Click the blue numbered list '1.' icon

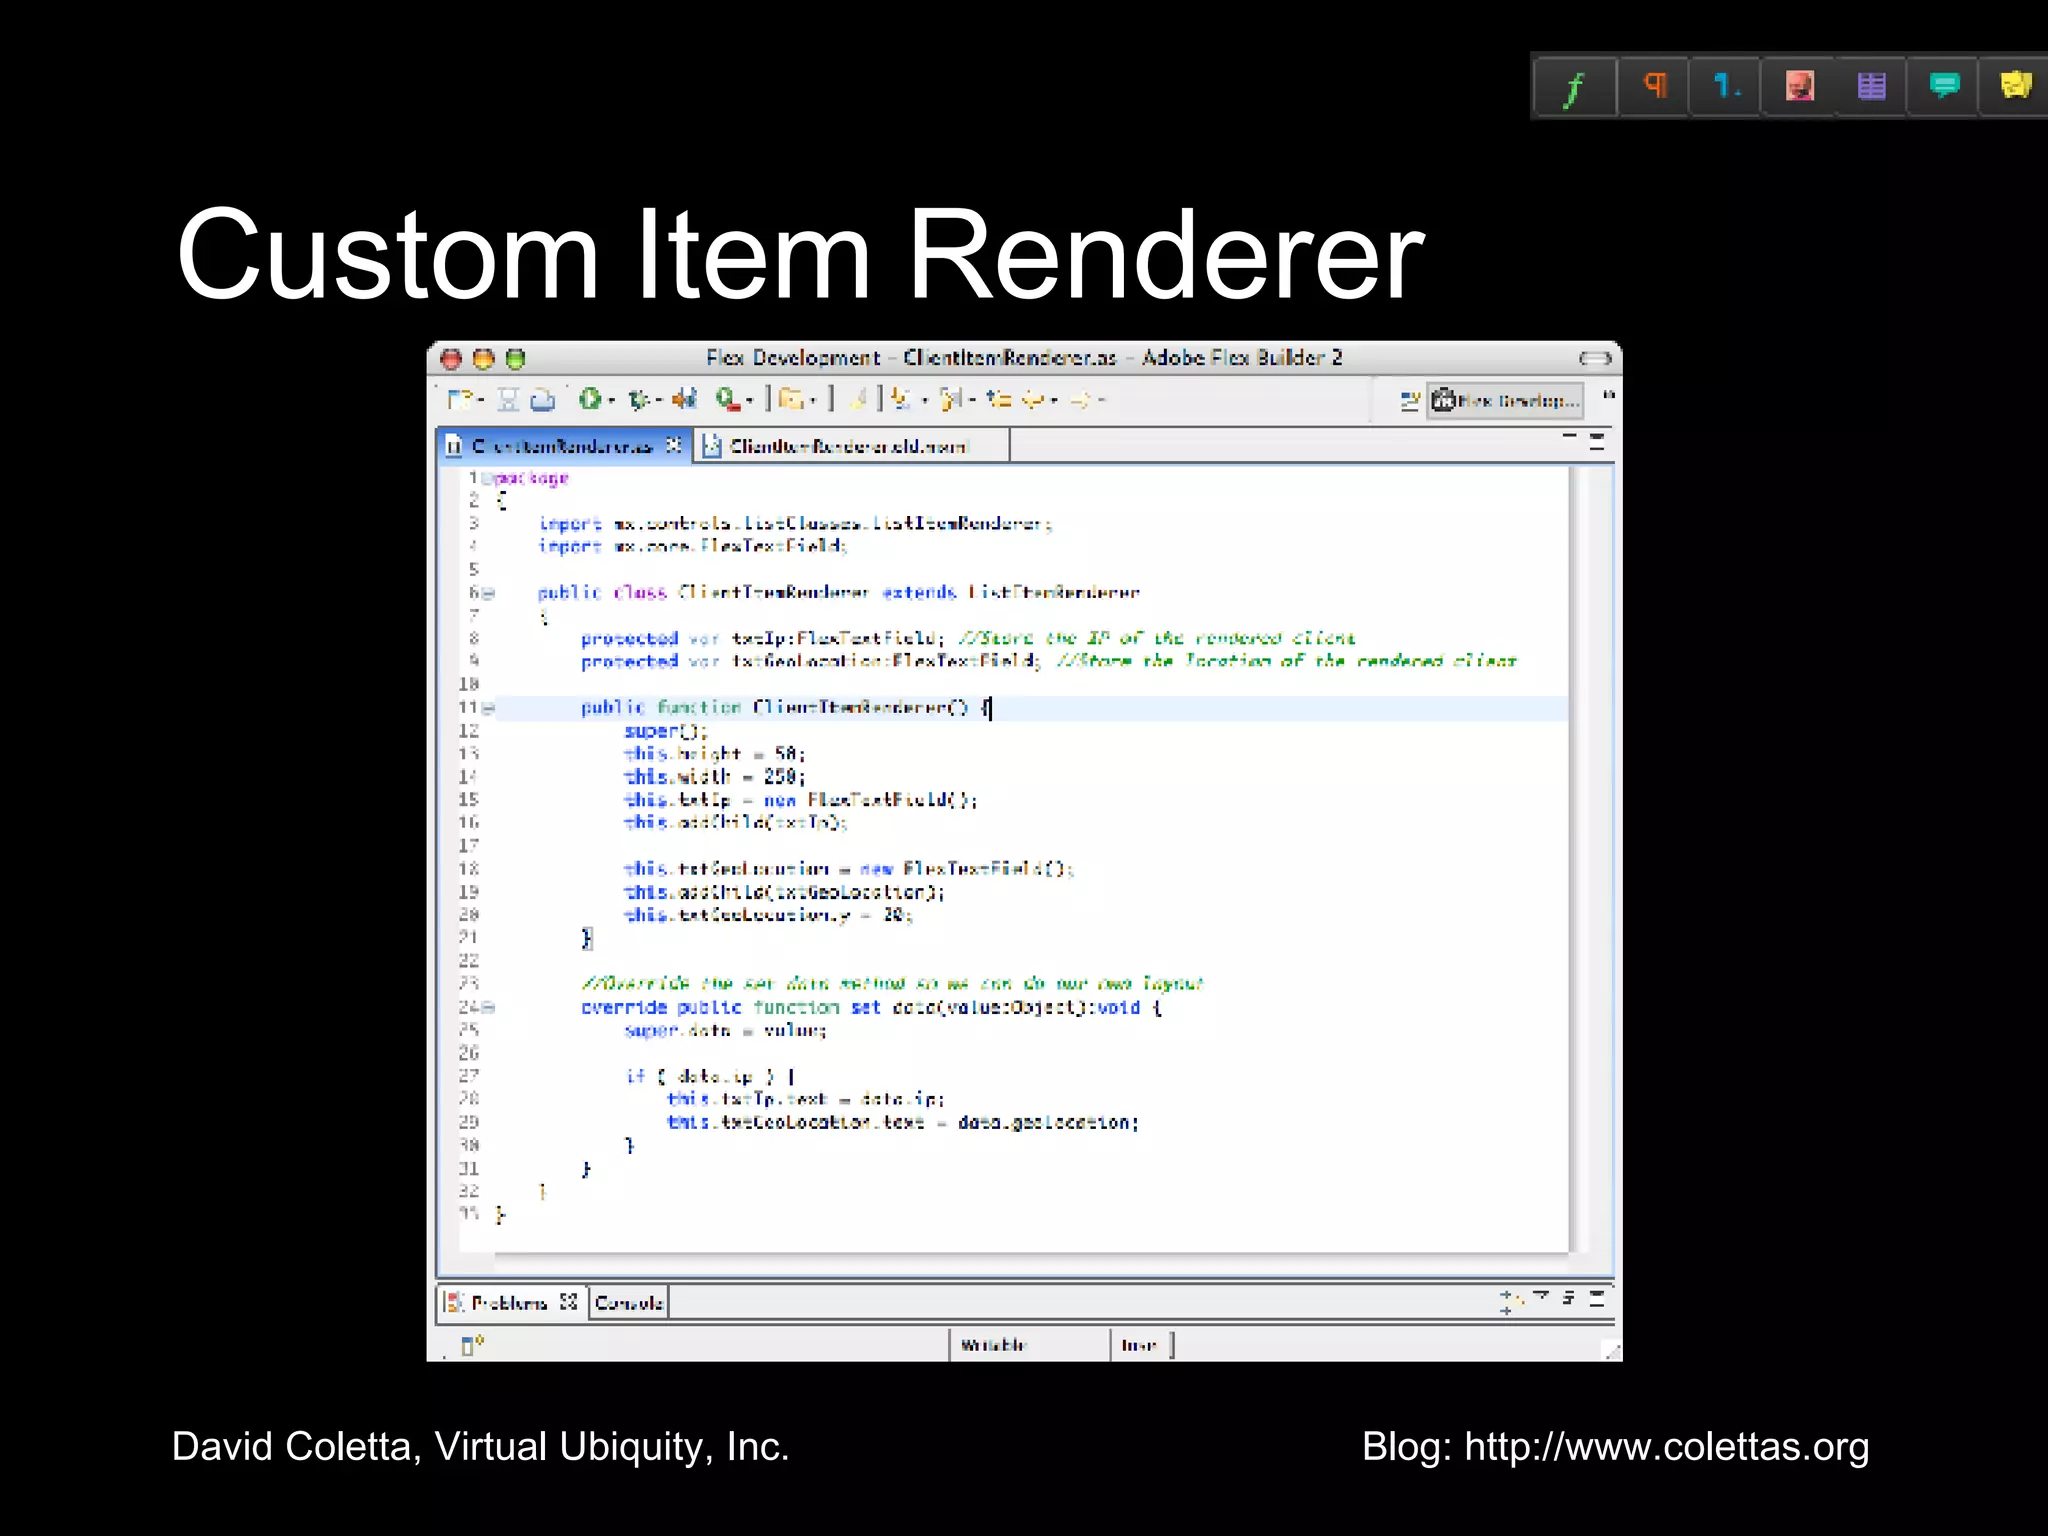pyautogui.click(x=1726, y=86)
